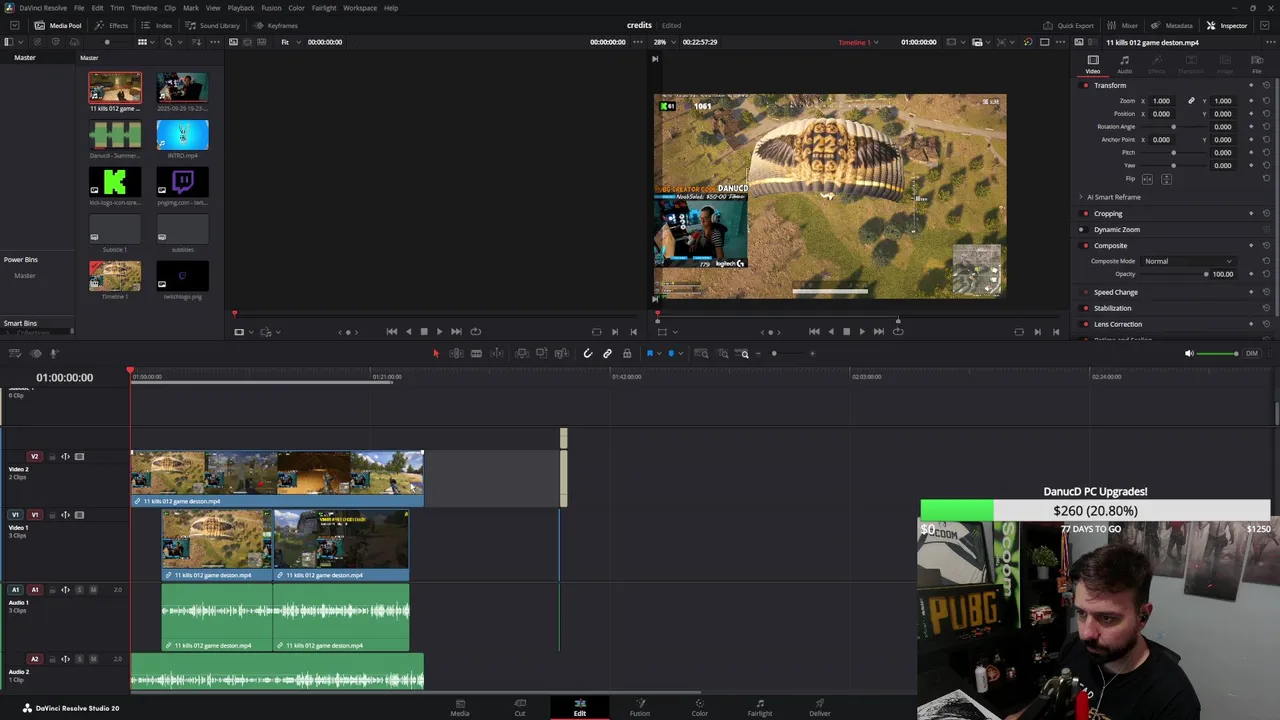Open the Keyframes panel
Viewport: 1280px width, 720px height.
click(x=276, y=26)
